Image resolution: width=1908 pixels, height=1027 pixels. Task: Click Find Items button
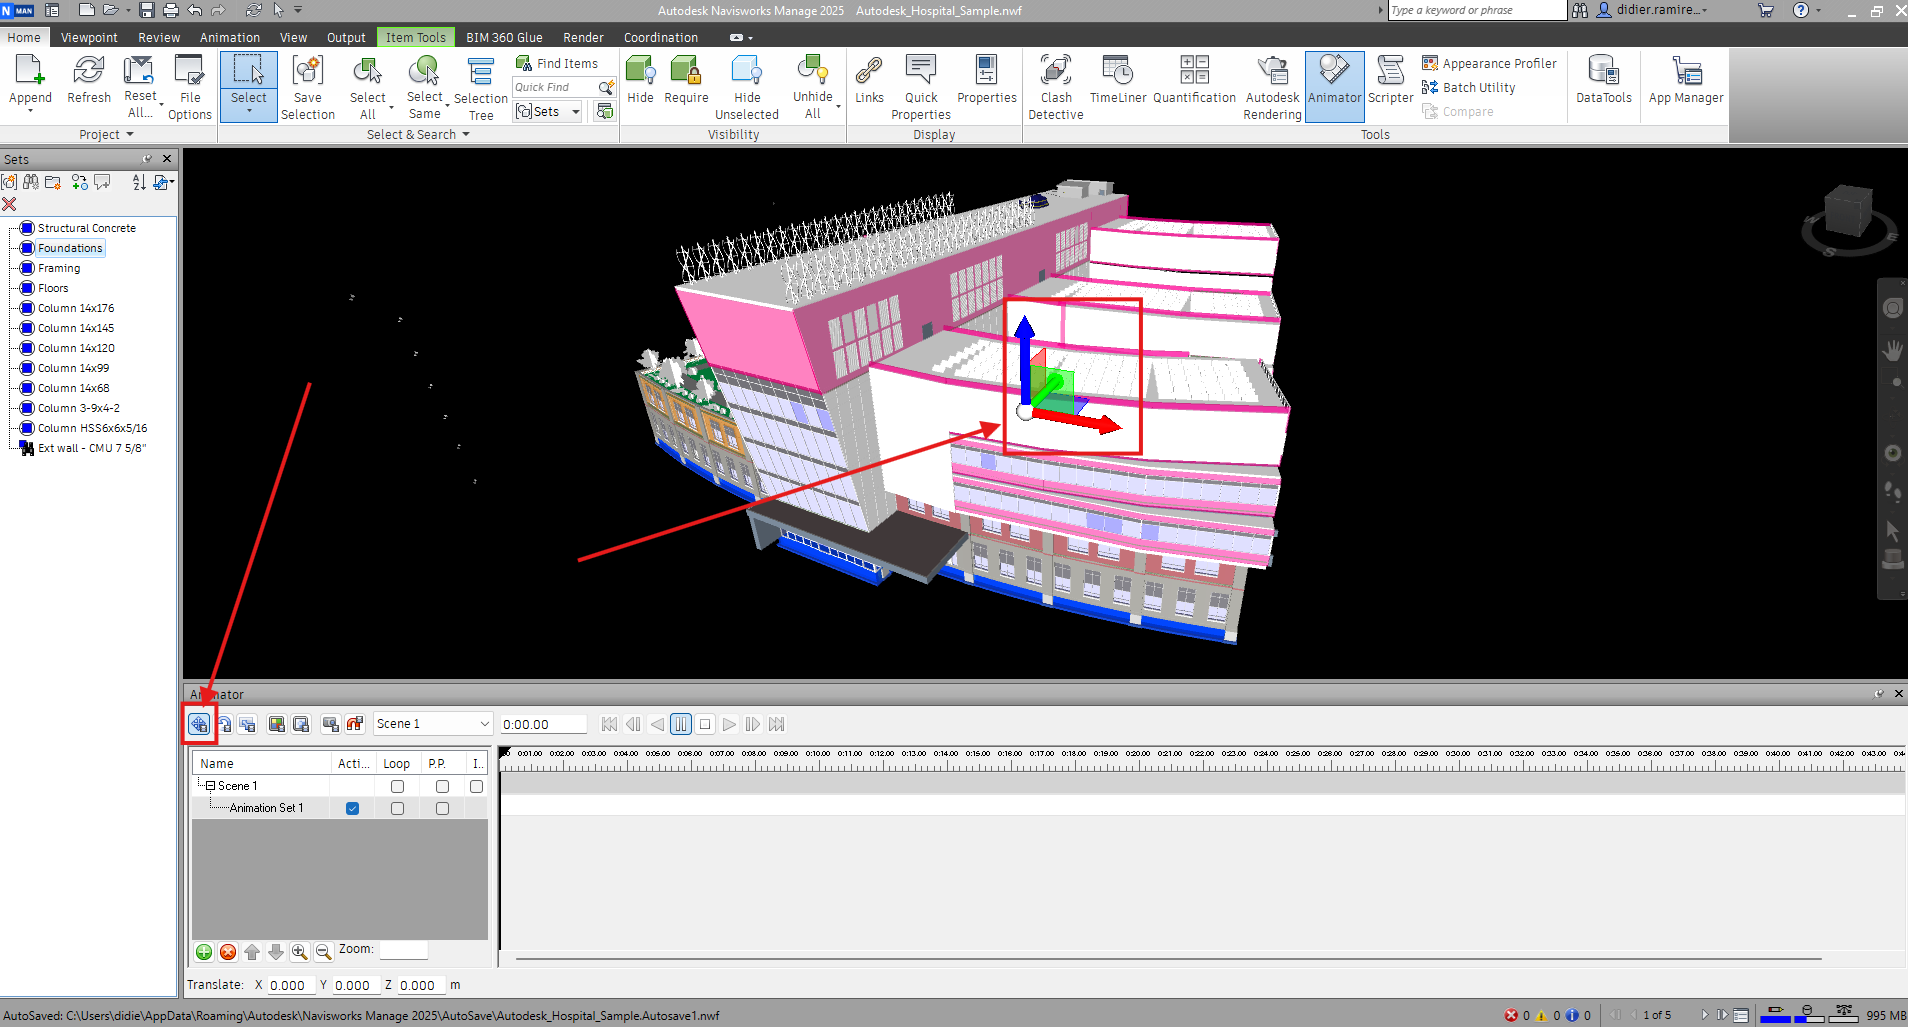(x=557, y=63)
